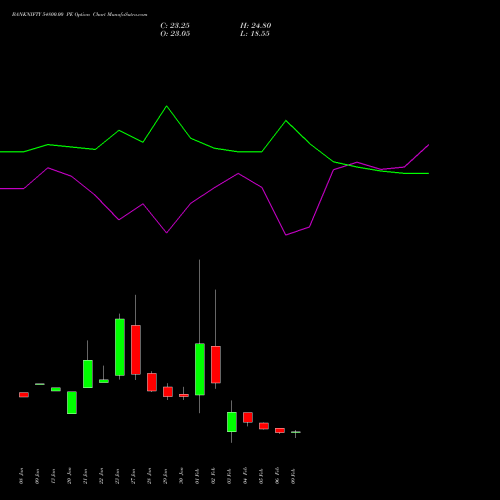This screenshot has width=500, height=500.
Task: Click the 06 Feb date label
Action: coord(278,476)
